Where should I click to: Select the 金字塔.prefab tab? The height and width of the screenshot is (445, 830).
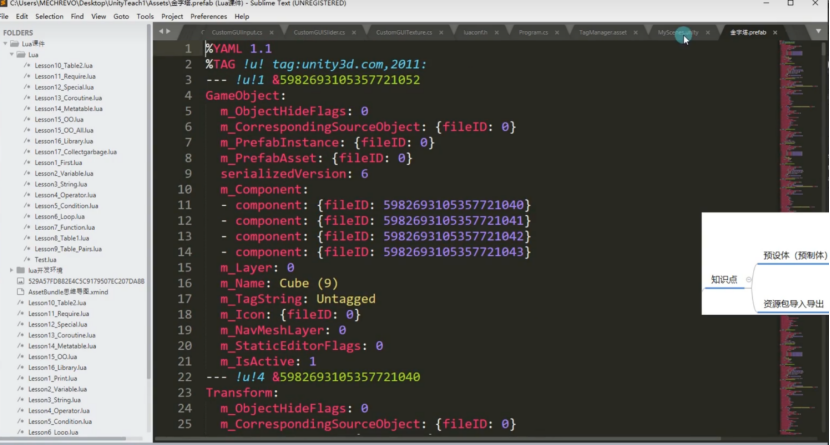tap(748, 33)
